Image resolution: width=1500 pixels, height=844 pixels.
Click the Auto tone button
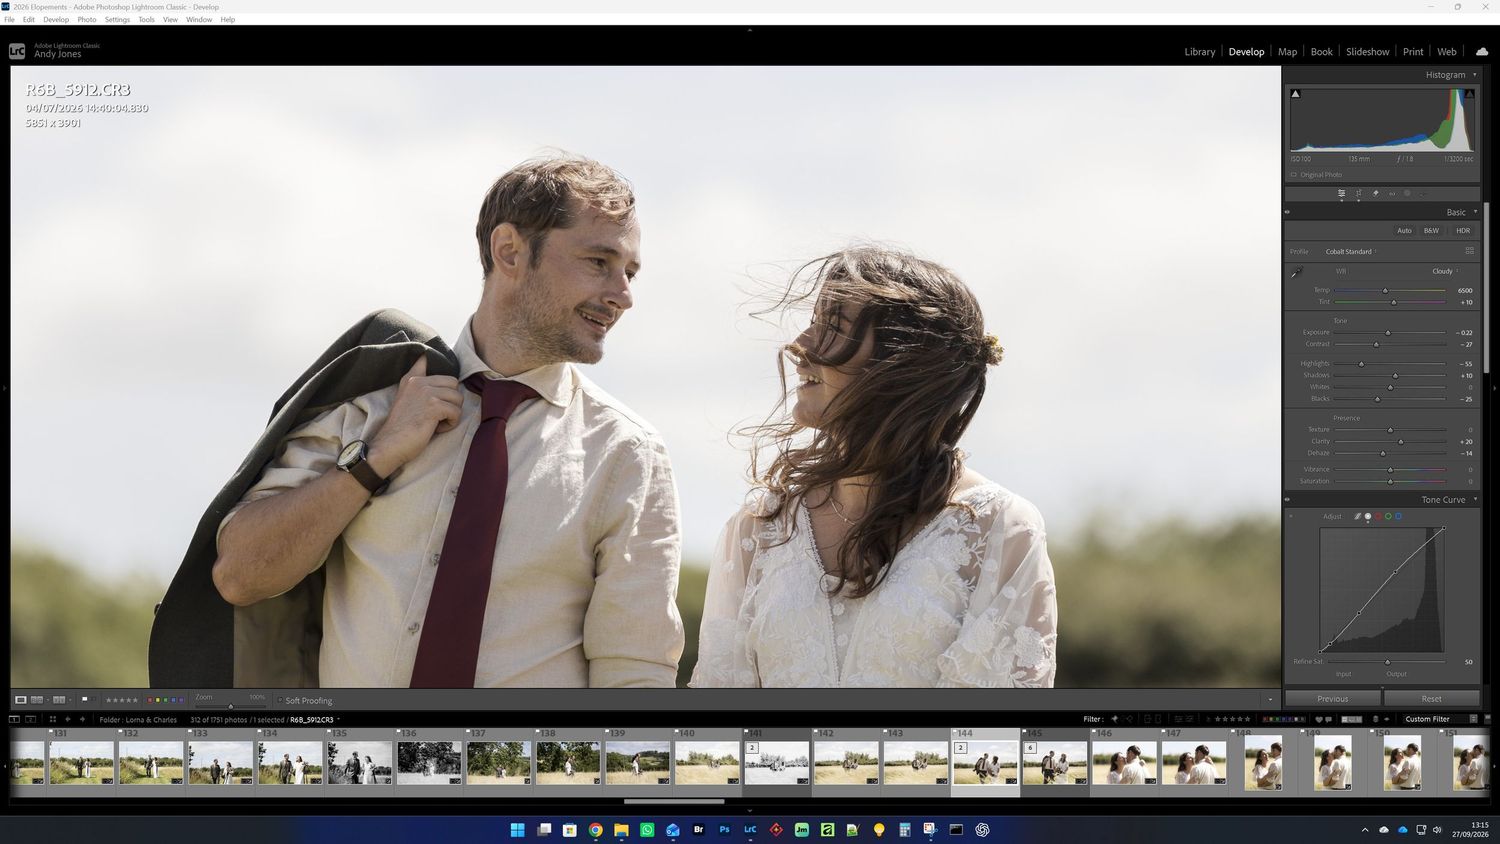pyautogui.click(x=1404, y=230)
